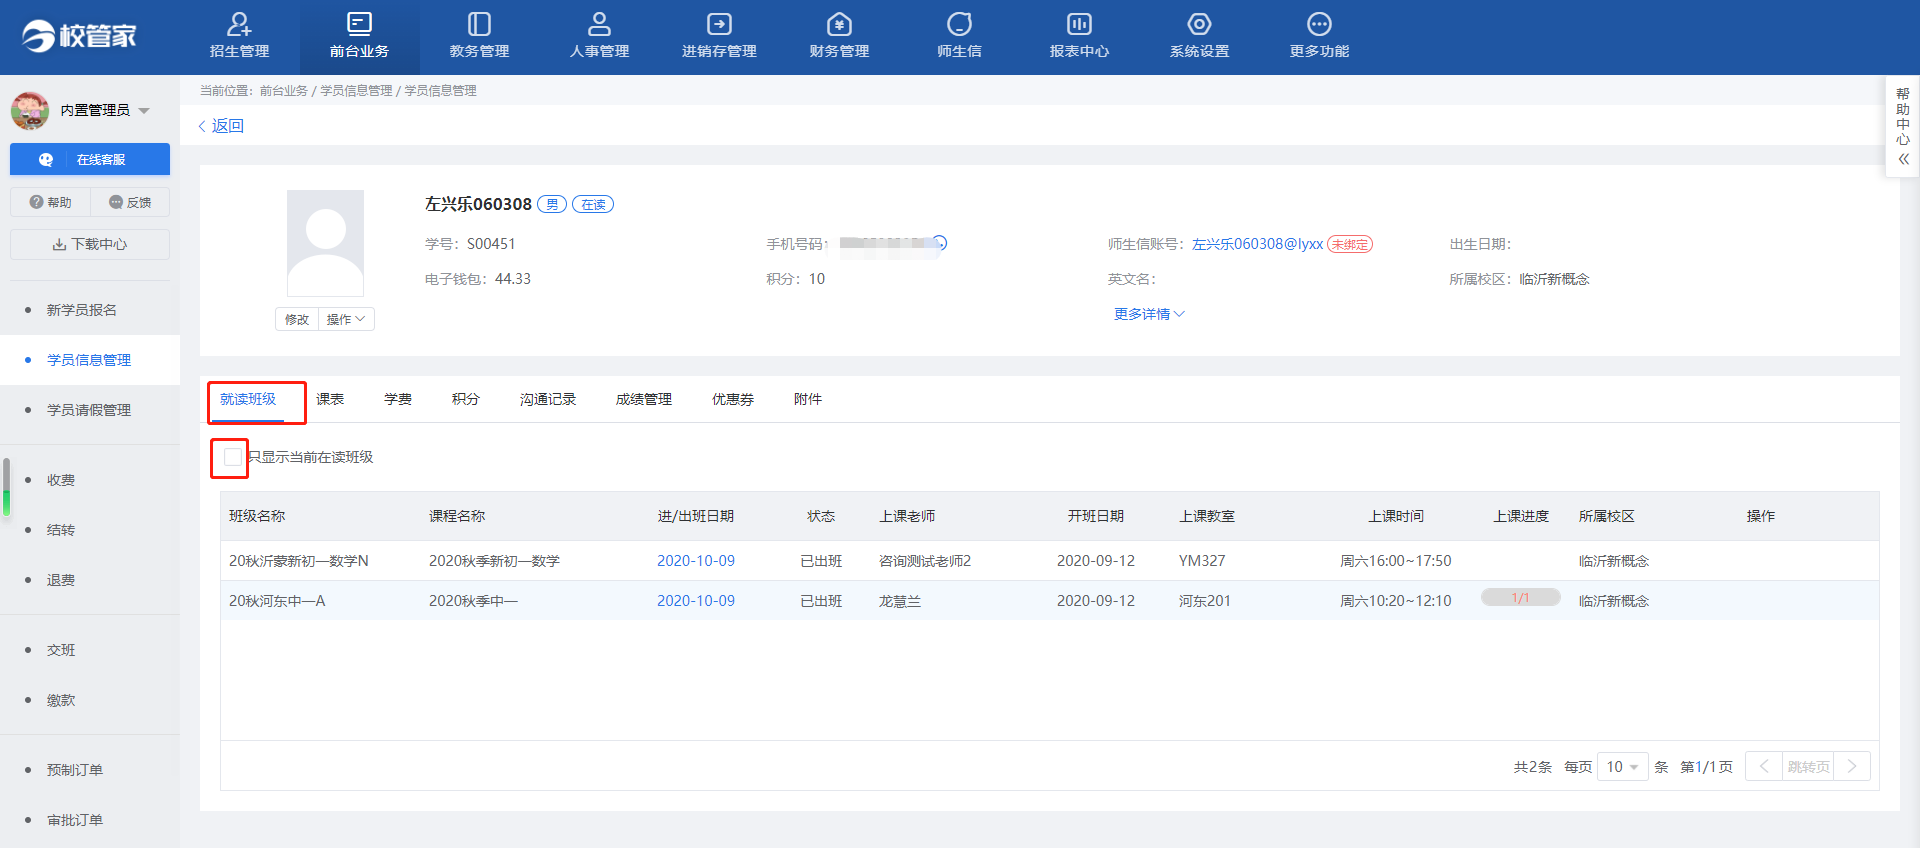Open the per-page count dropdown showing 10
The width and height of the screenshot is (1920, 848).
1622,767
